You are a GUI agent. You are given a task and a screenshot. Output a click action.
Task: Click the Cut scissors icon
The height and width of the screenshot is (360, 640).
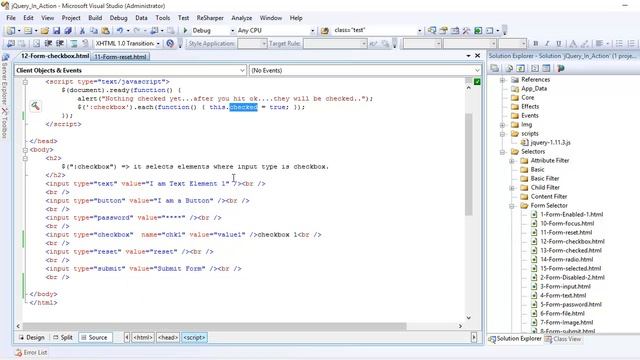click(82, 31)
